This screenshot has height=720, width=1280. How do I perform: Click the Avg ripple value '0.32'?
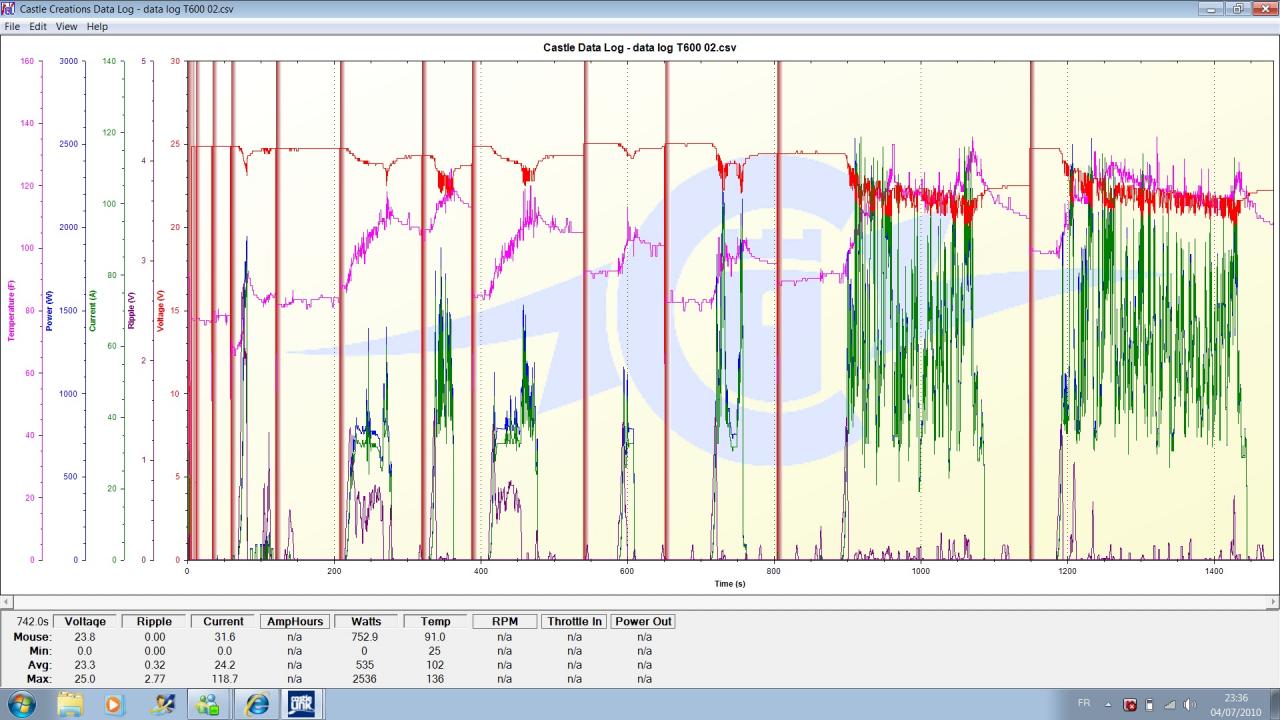click(154, 664)
